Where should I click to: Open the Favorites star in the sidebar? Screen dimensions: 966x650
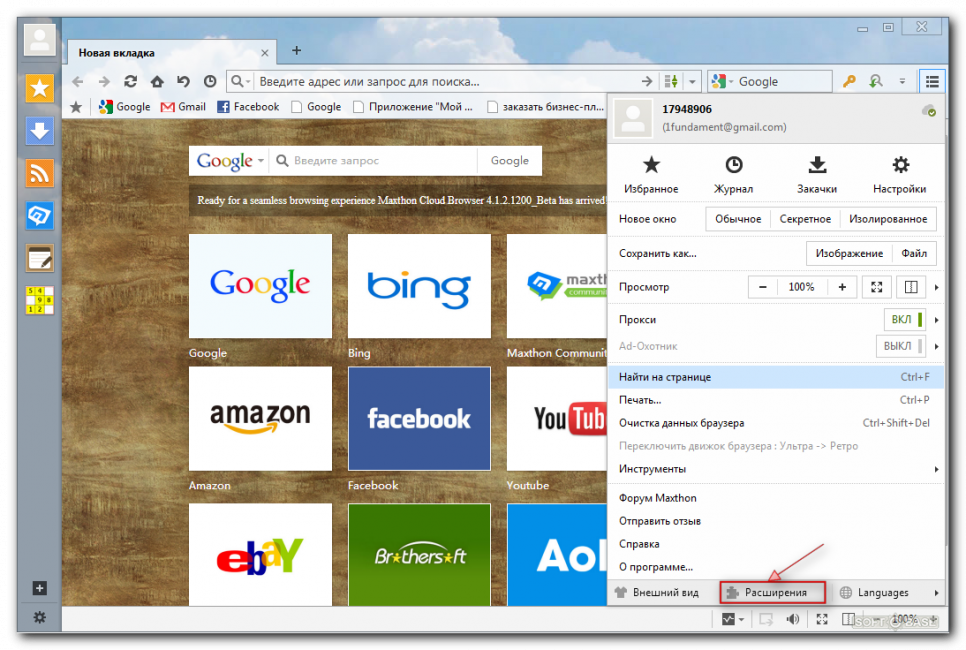39,88
